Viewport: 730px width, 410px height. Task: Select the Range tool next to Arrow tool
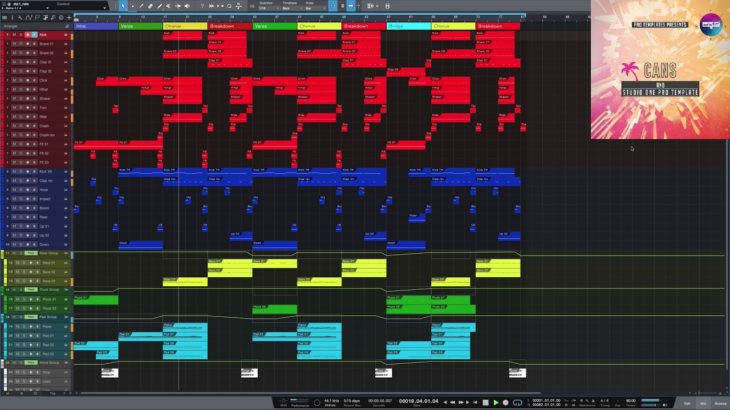click(x=132, y=6)
